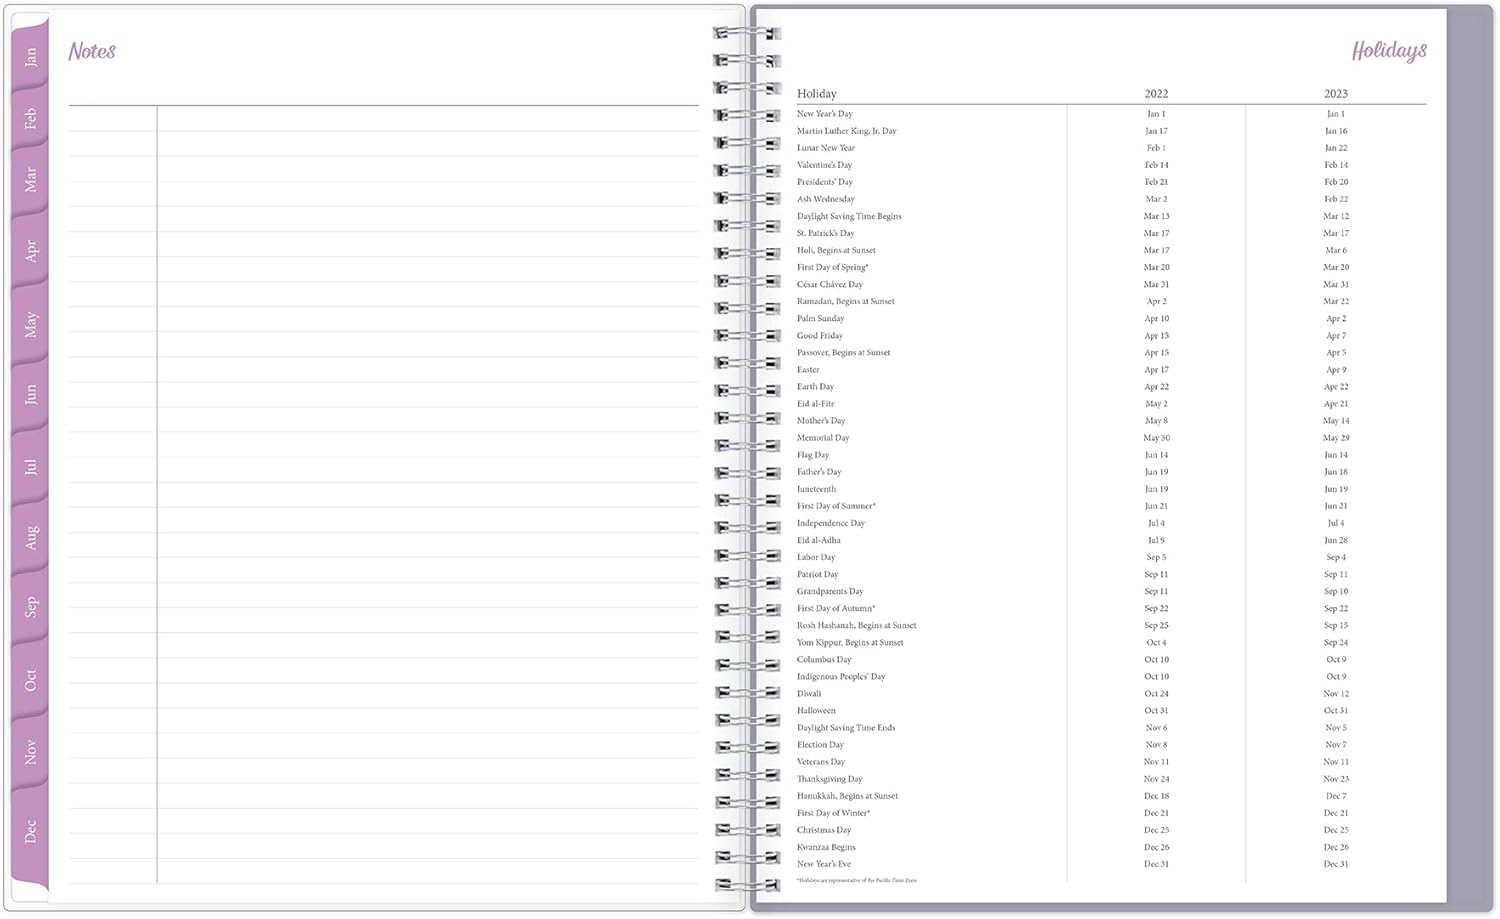Viewport: 1500px width, 919px height.
Task: Click the Flag Day entry
Action: coord(813,455)
